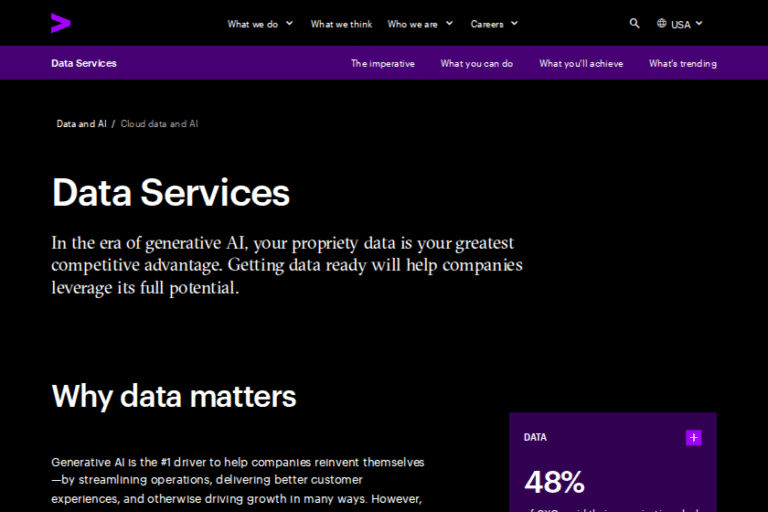Image resolution: width=768 pixels, height=512 pixels.
Task: Jump to The imperative section
Action: [382, 63]
